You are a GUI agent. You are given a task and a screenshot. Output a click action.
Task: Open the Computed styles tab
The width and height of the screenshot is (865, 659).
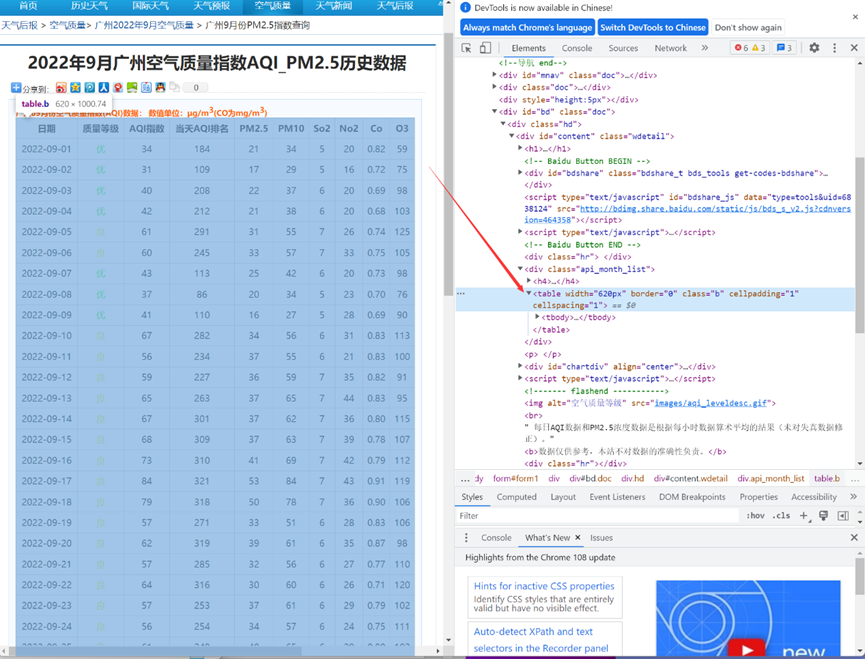click(516, 497)
